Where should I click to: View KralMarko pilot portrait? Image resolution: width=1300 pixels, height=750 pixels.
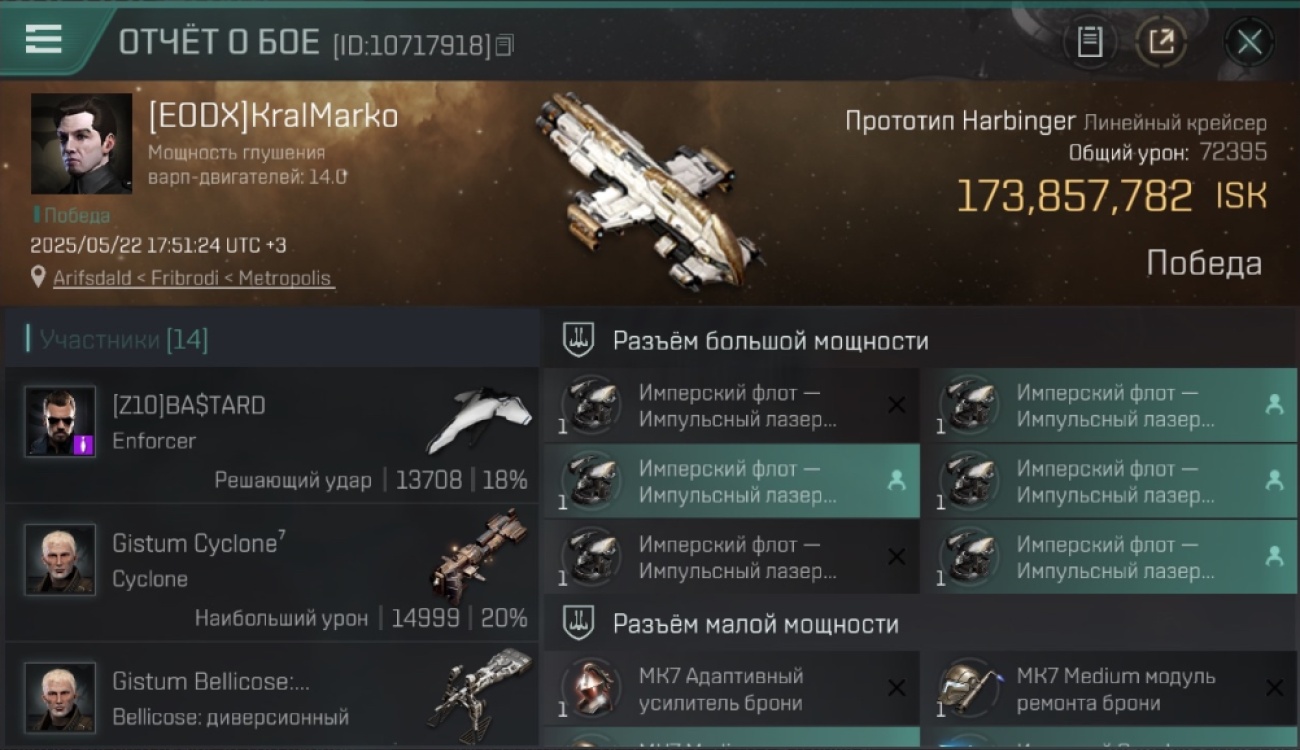tap(81, 144)
